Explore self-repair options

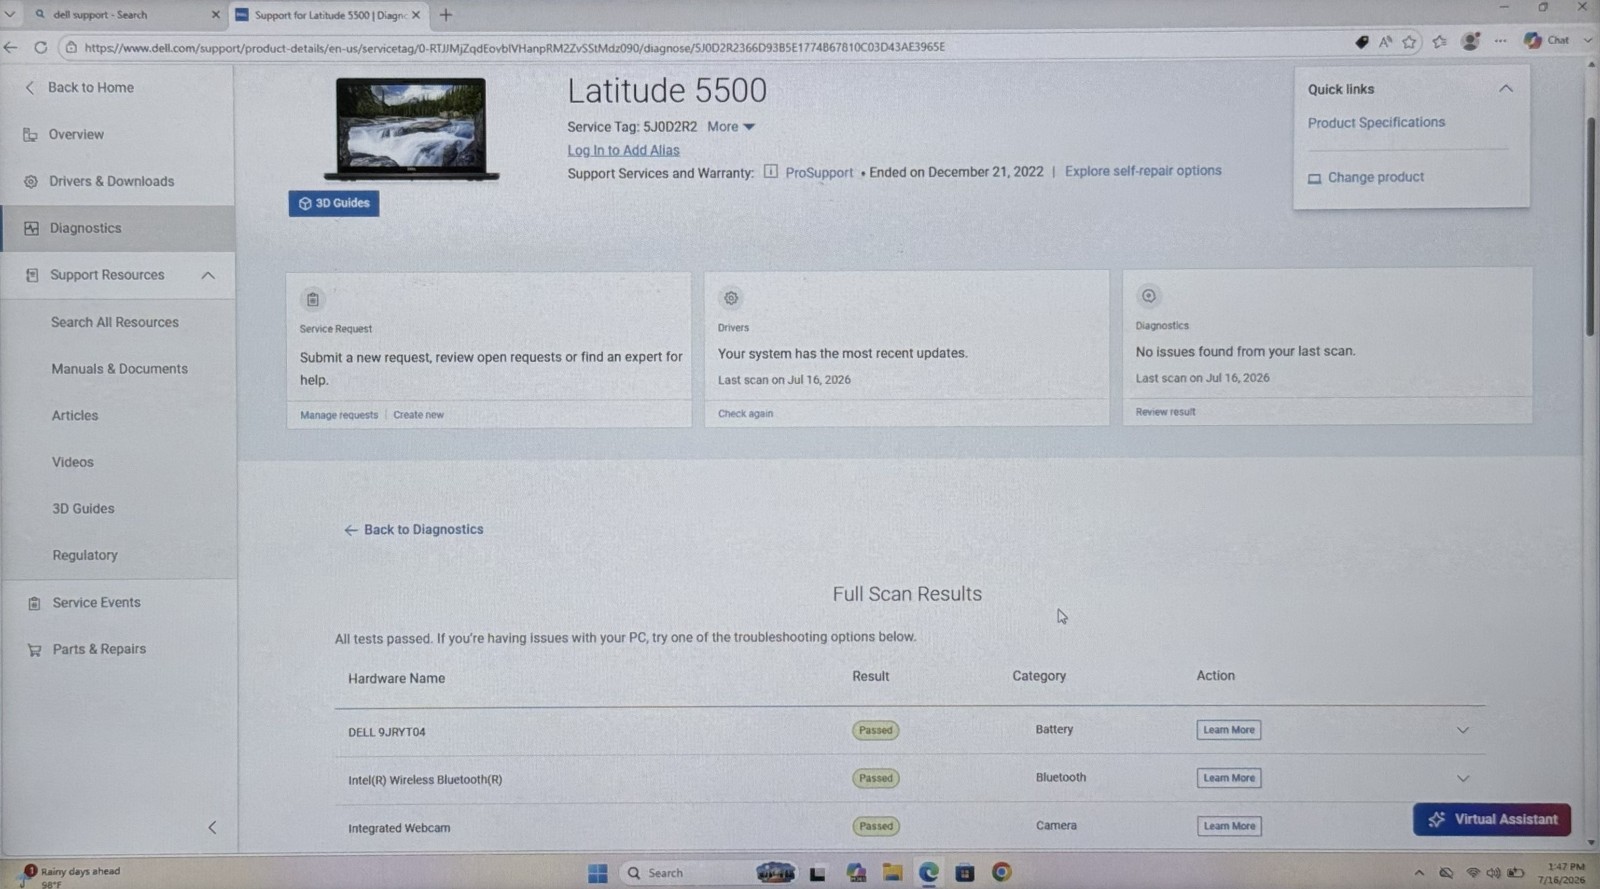point(1143,171)
